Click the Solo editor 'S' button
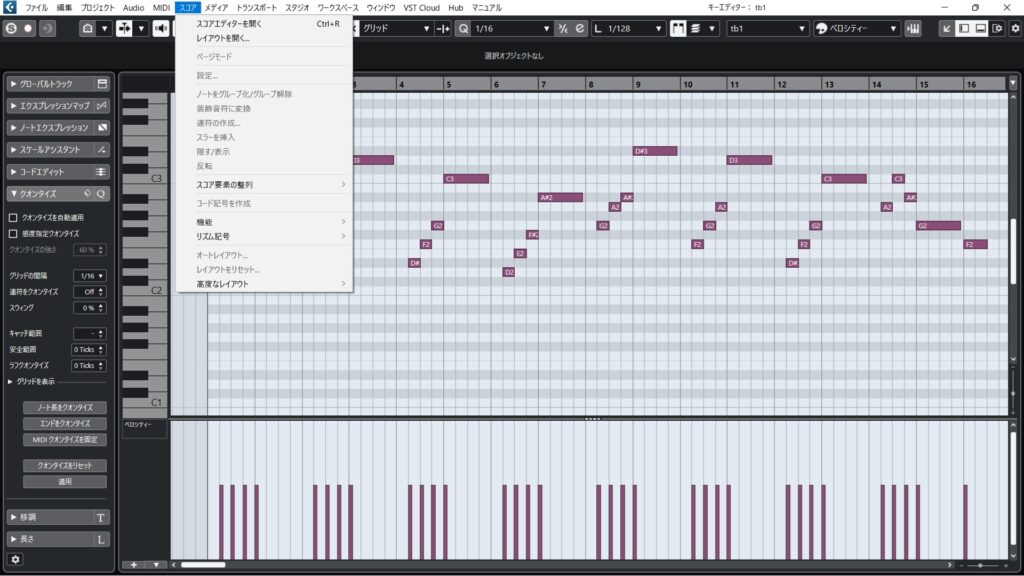The height and width of the screenshot is (576, 1024). tap(9, 28)
